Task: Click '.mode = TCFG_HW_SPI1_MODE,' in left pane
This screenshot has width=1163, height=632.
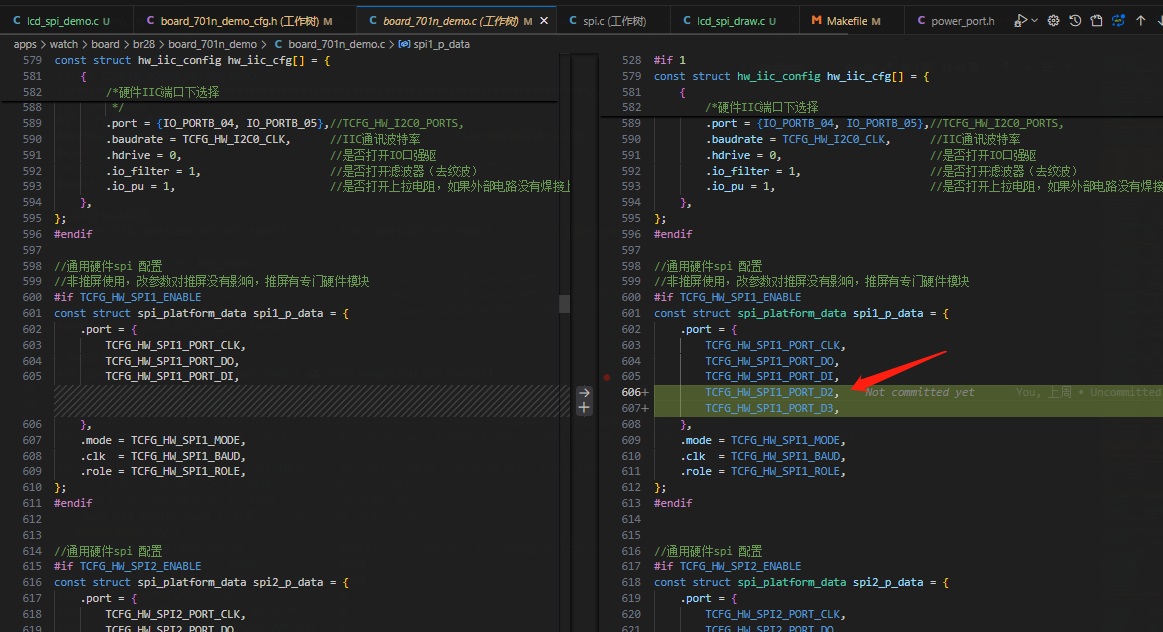Action: click(163, 440)
